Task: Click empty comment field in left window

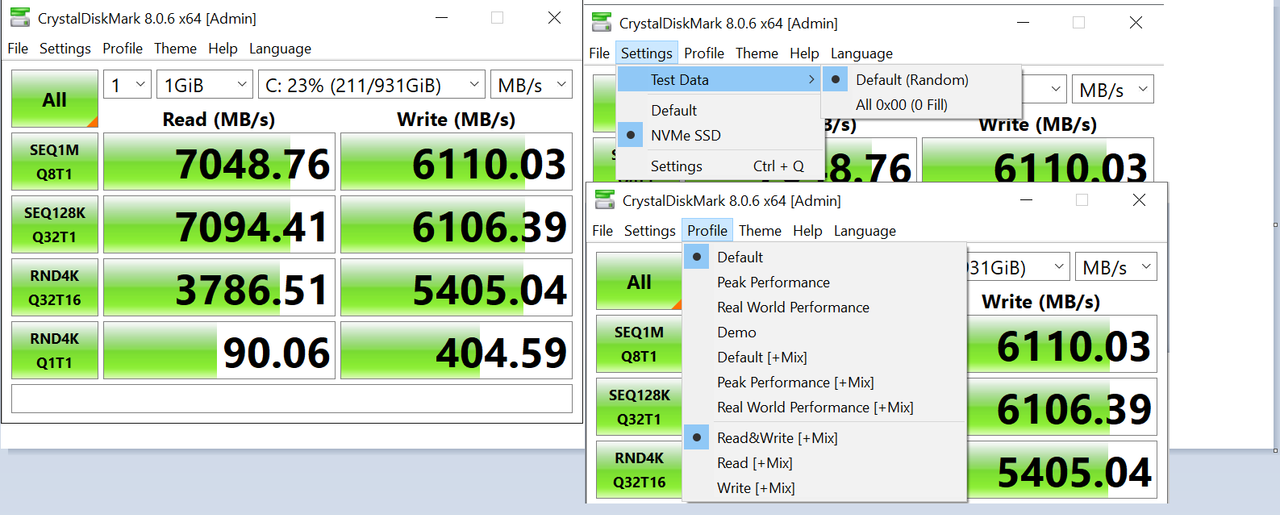Action: [x=292, y=398]
